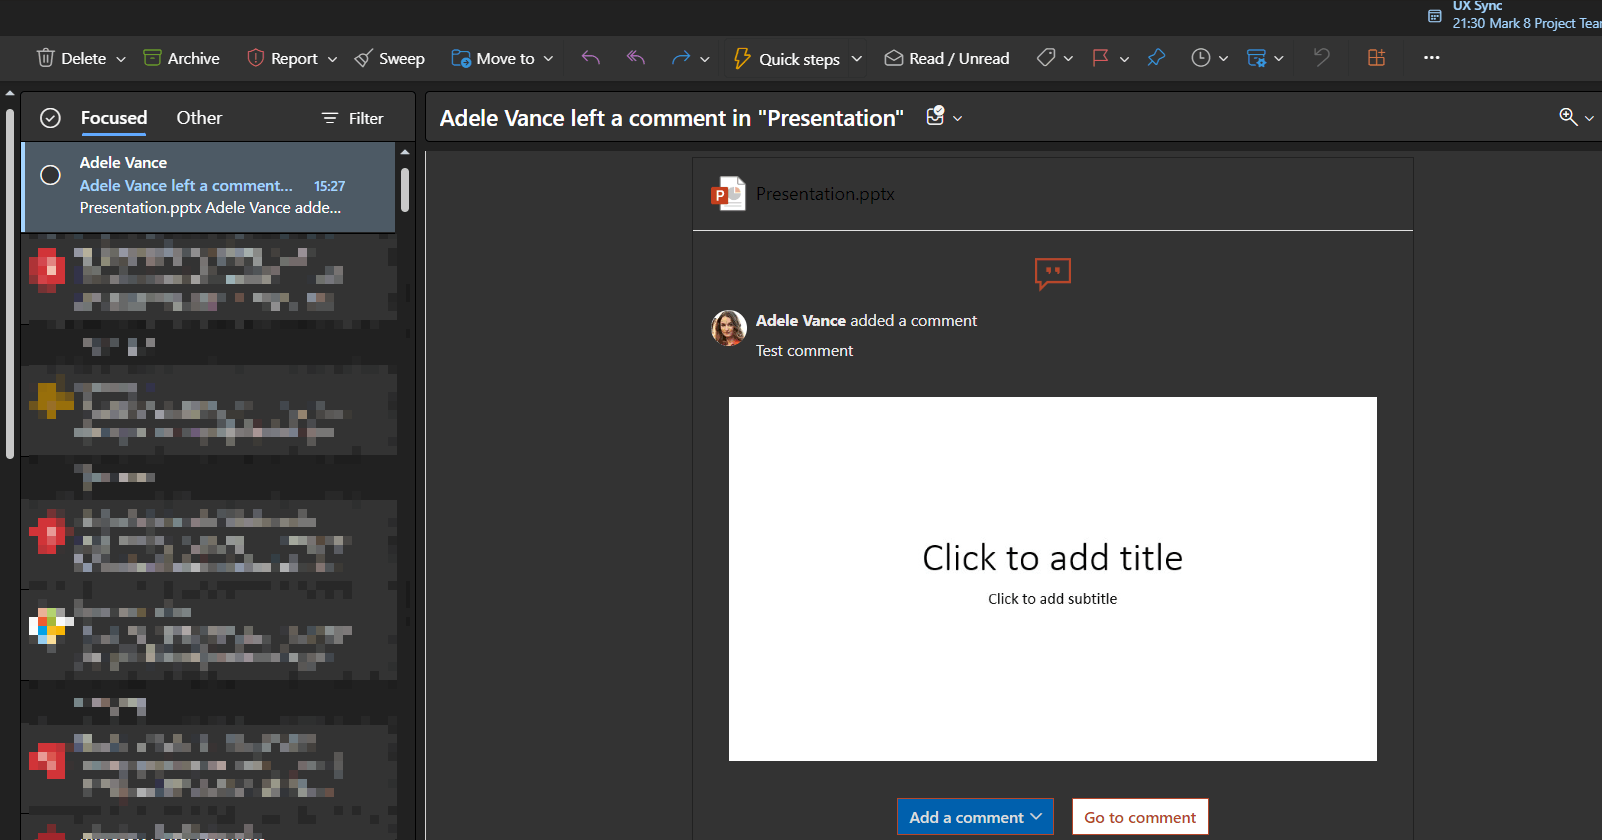Viewport: 1602px width, 840px height.
Task: Click the Move to folder icon
Action: pos(461,58)
